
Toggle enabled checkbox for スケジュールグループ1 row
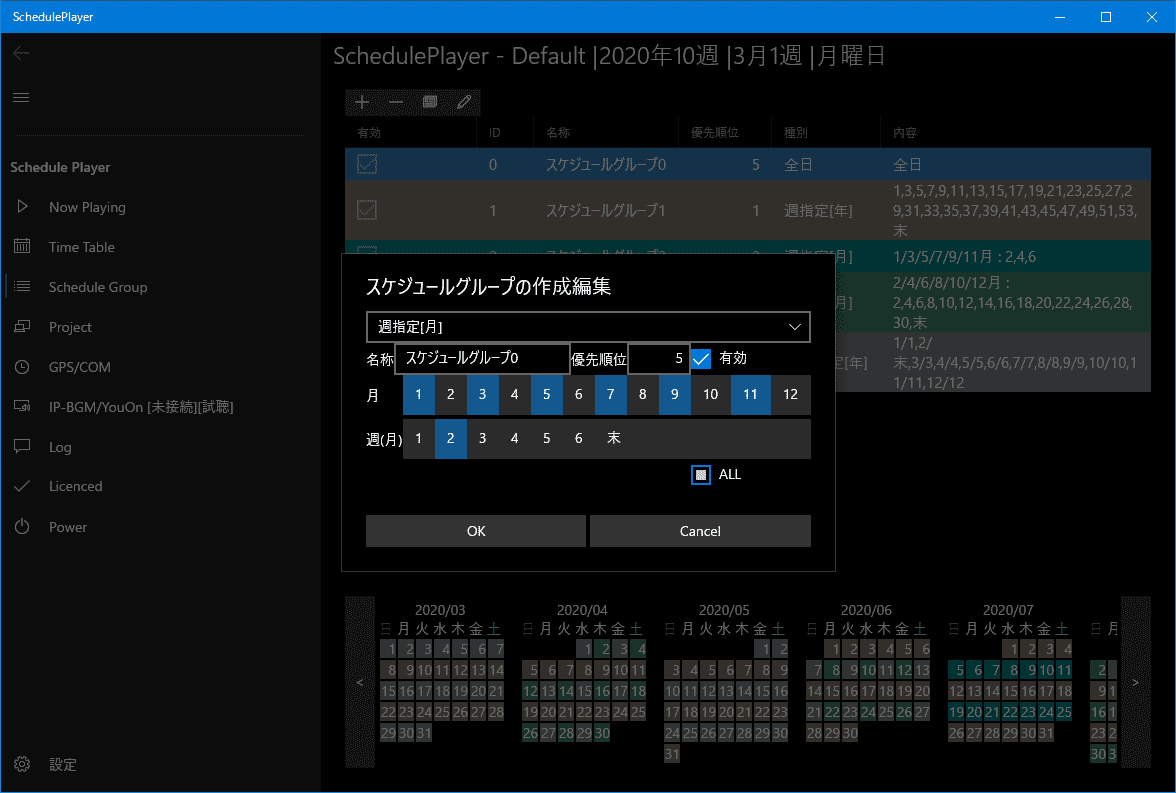(367, 210)
